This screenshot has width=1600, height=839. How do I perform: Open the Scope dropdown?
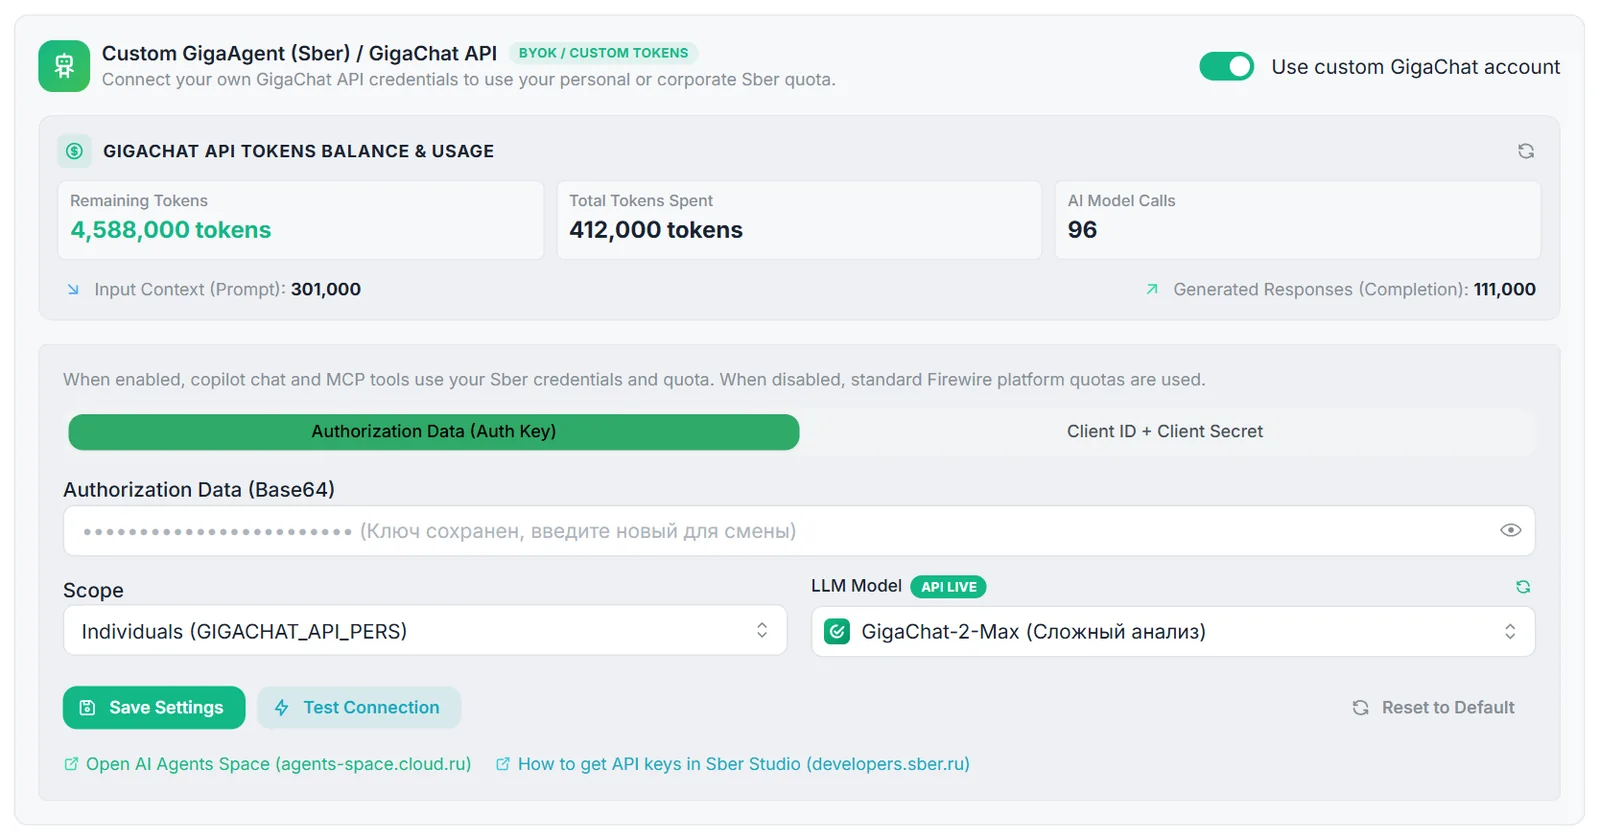click(x=425, y=630)
